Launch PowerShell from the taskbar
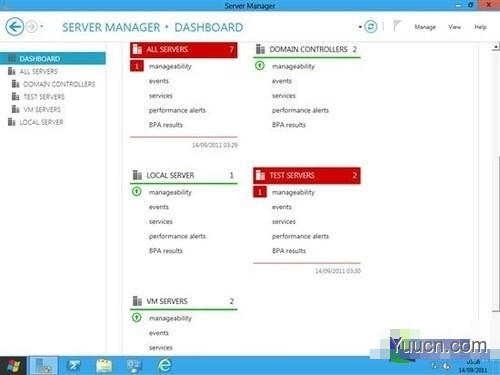Screen dimensions: 500x375 [74, 366]
